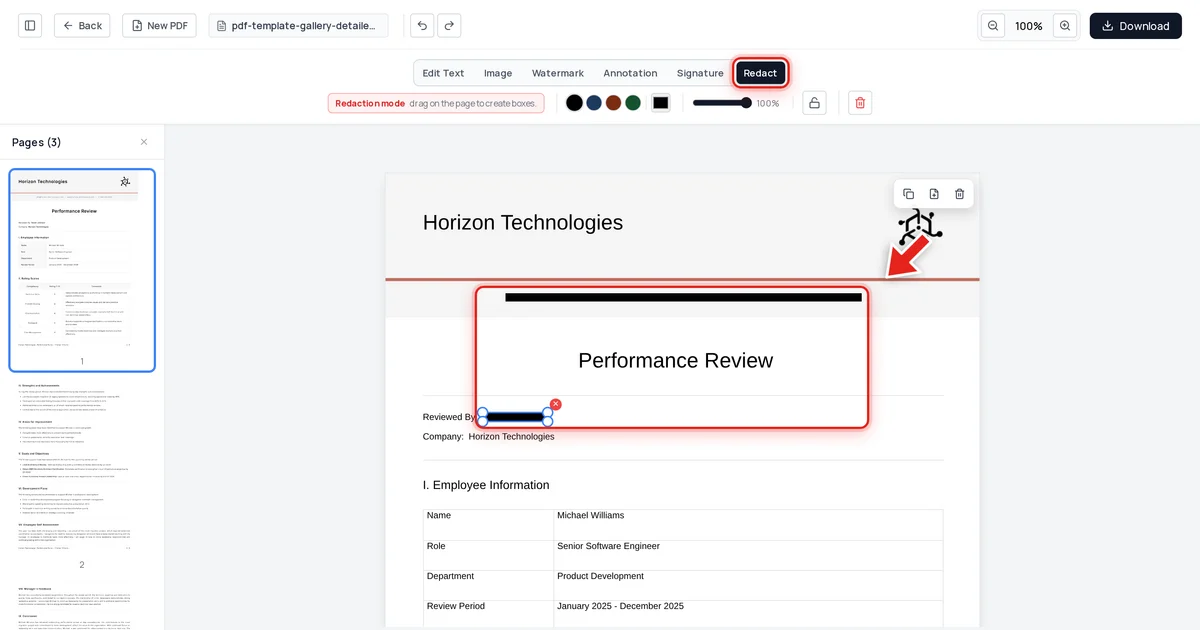Create a New PDF
Image resolution: width=1200 pixels, height=630 pixels.
coord(159,26)
